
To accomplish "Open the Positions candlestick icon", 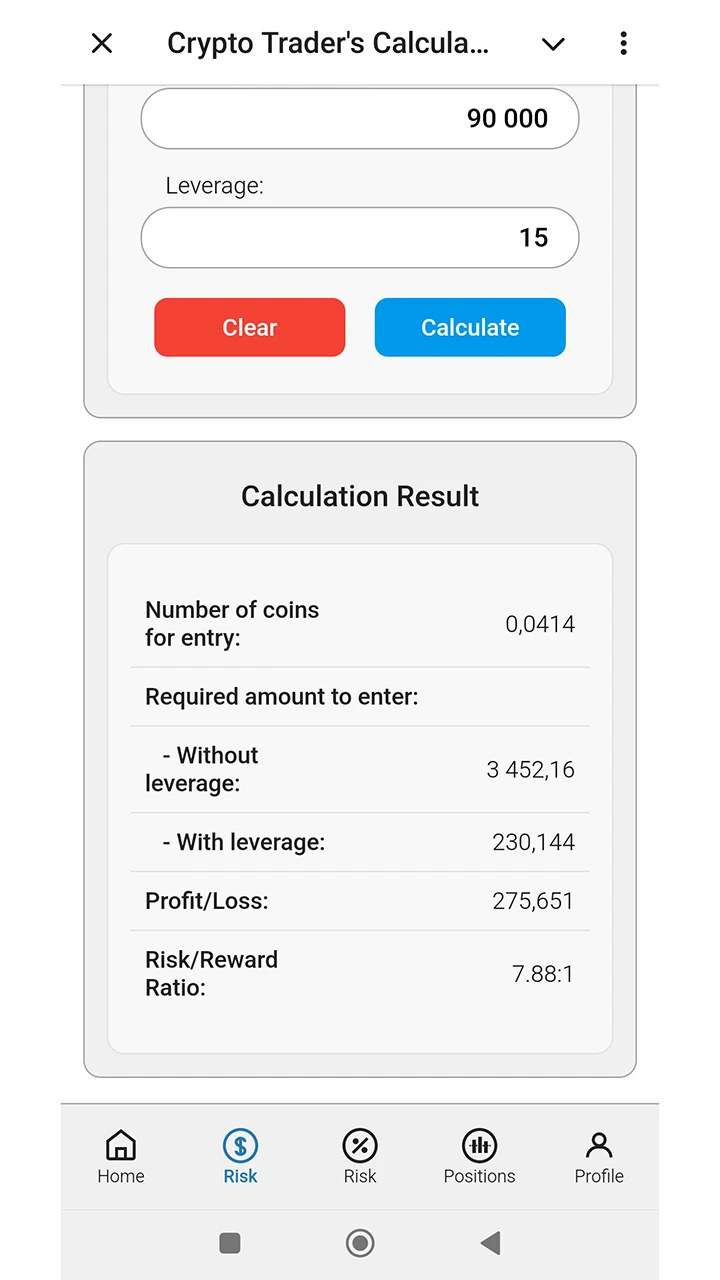I will (479, 1145).
